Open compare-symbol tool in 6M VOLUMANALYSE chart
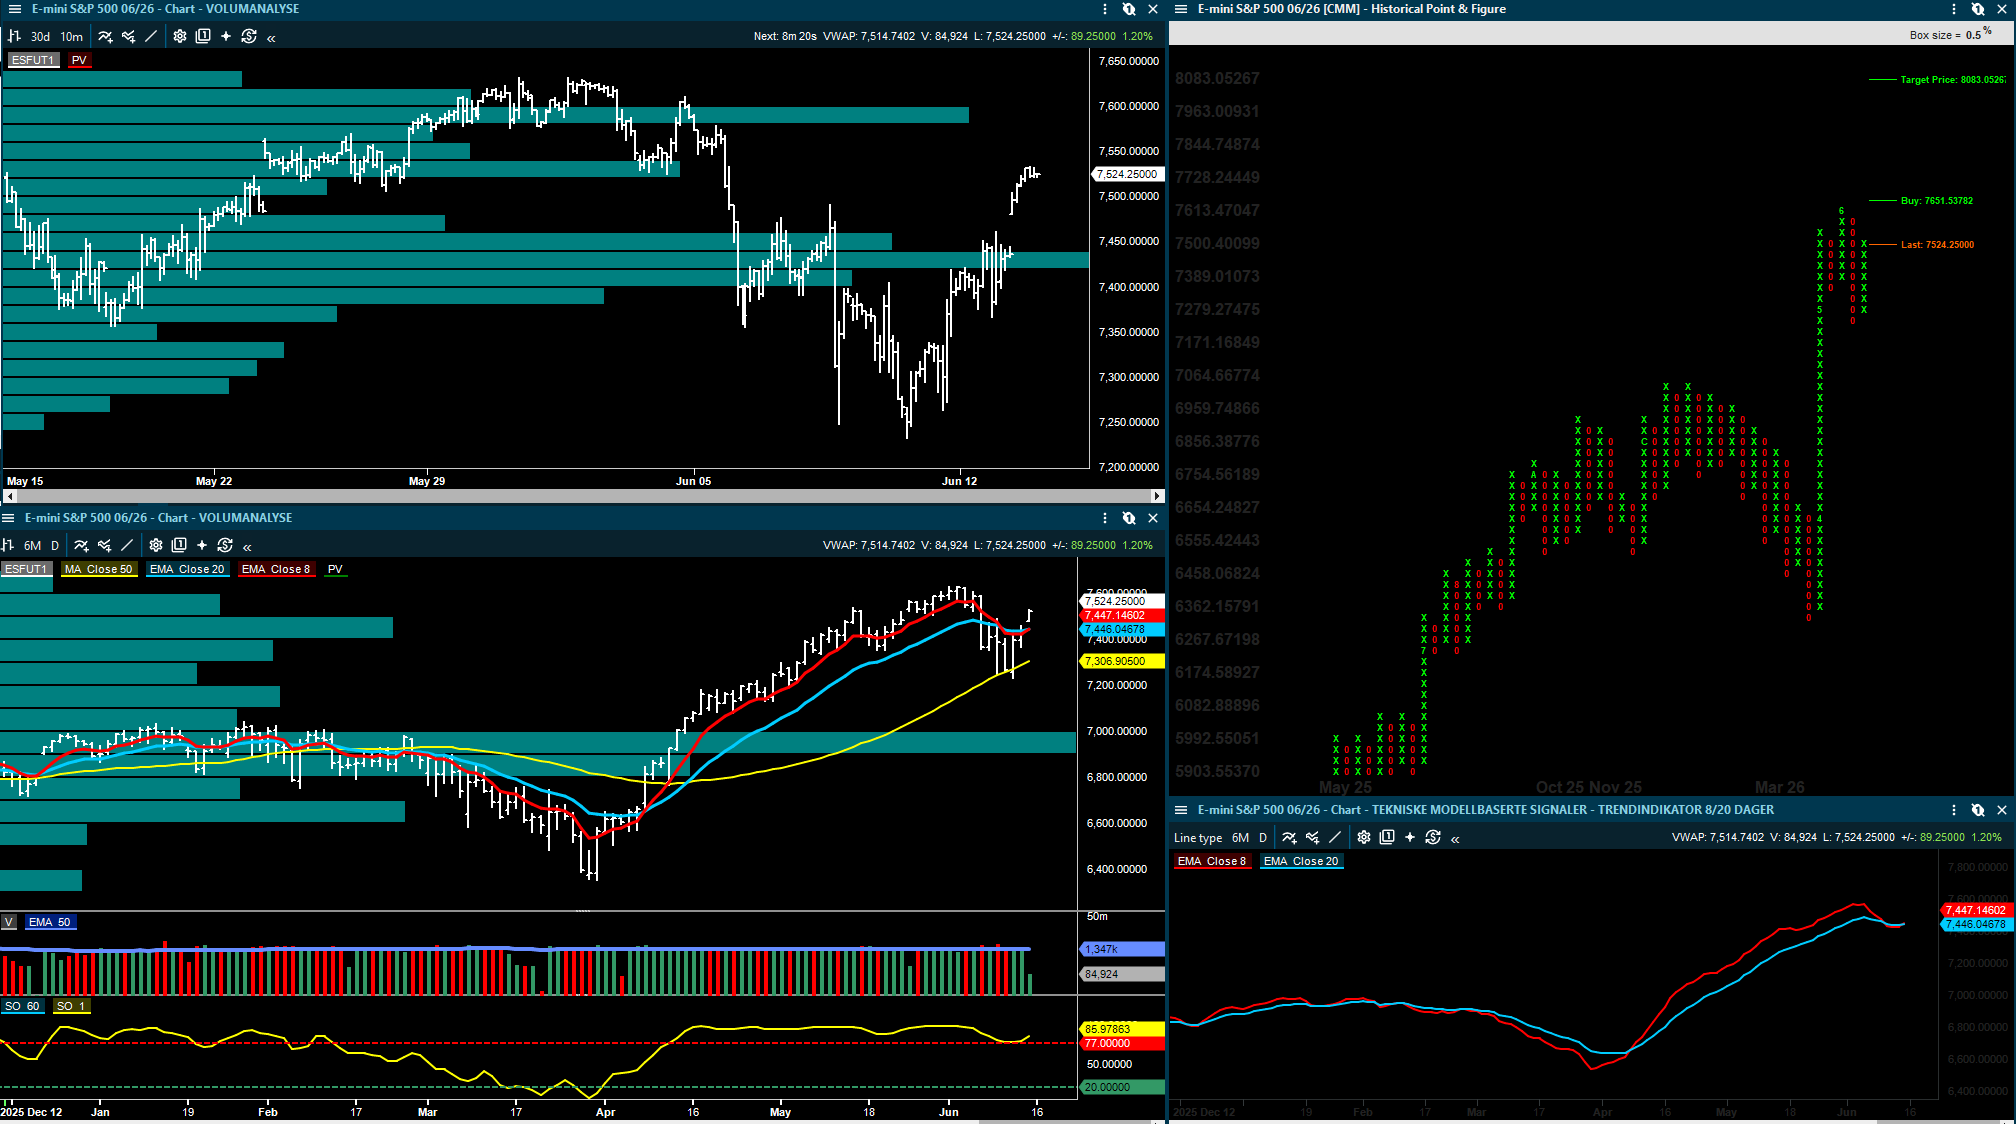 104,545
